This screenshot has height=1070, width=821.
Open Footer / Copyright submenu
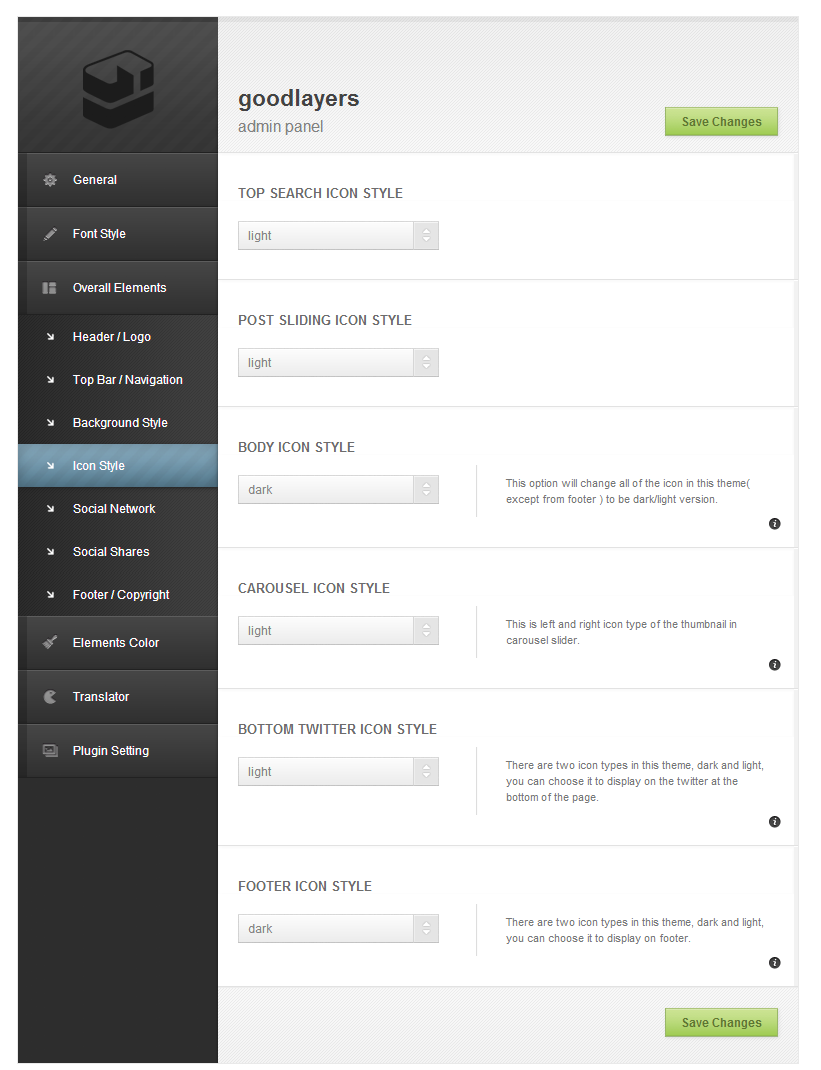click(x=121, y=595)
